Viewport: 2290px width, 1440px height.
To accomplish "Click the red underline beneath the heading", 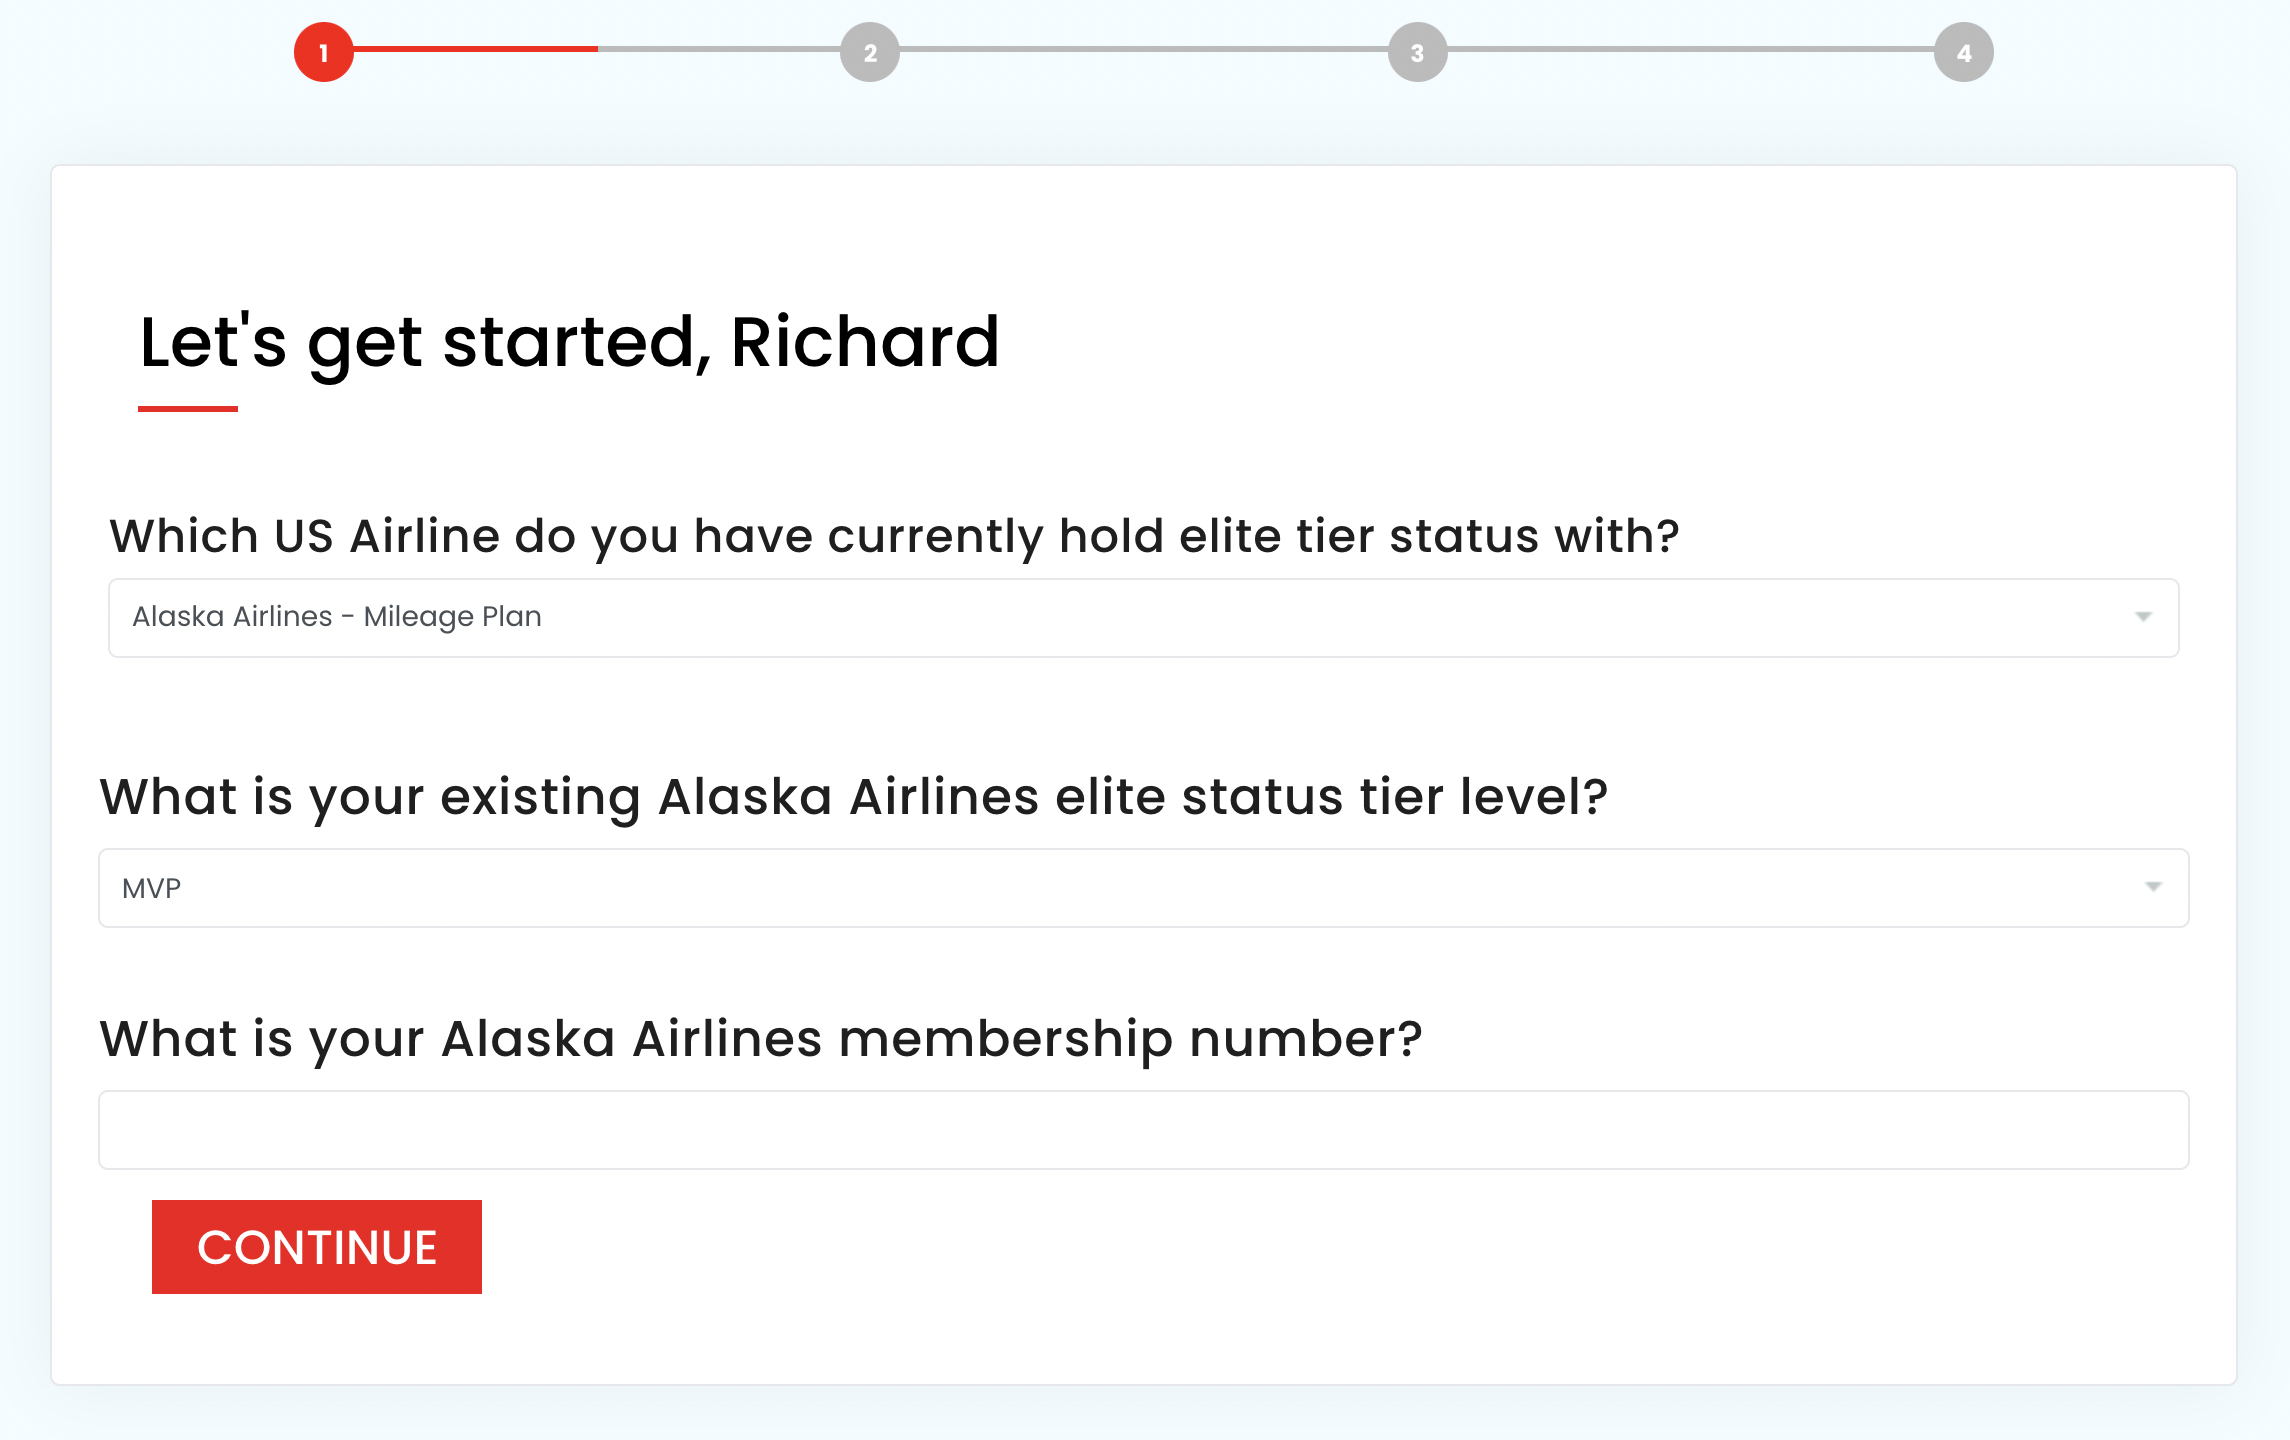I will tap(188, 408).
